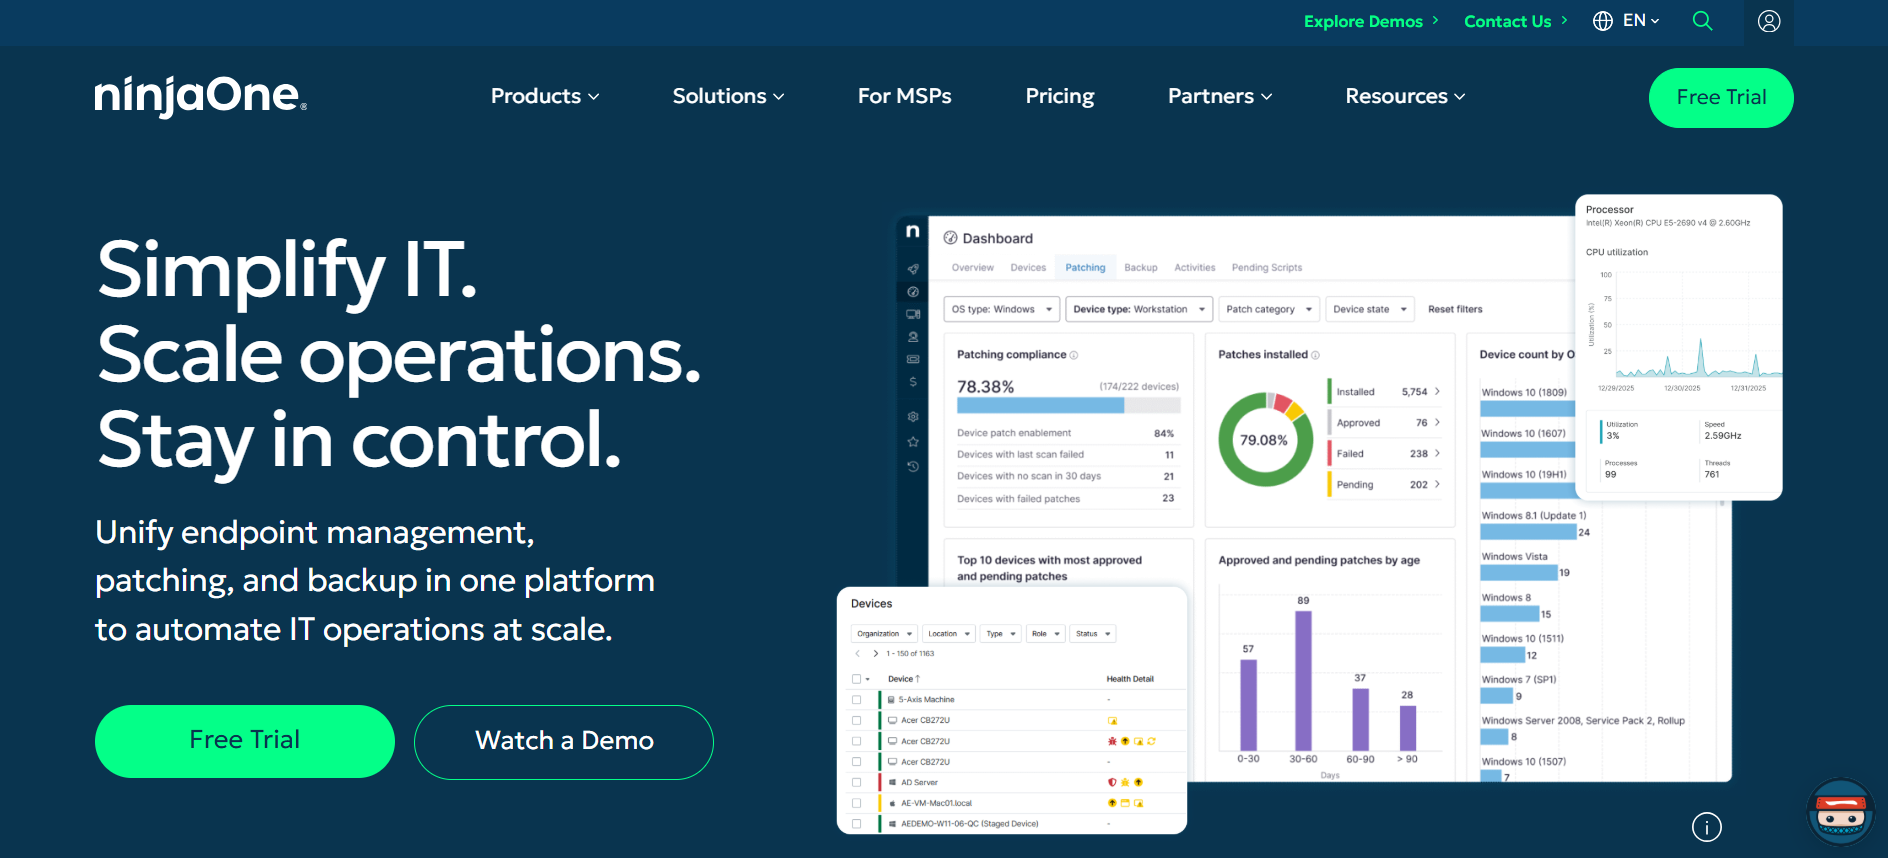
Task: Check the Acer CB272U row with four health icons
Action: (x=856, y=741)
